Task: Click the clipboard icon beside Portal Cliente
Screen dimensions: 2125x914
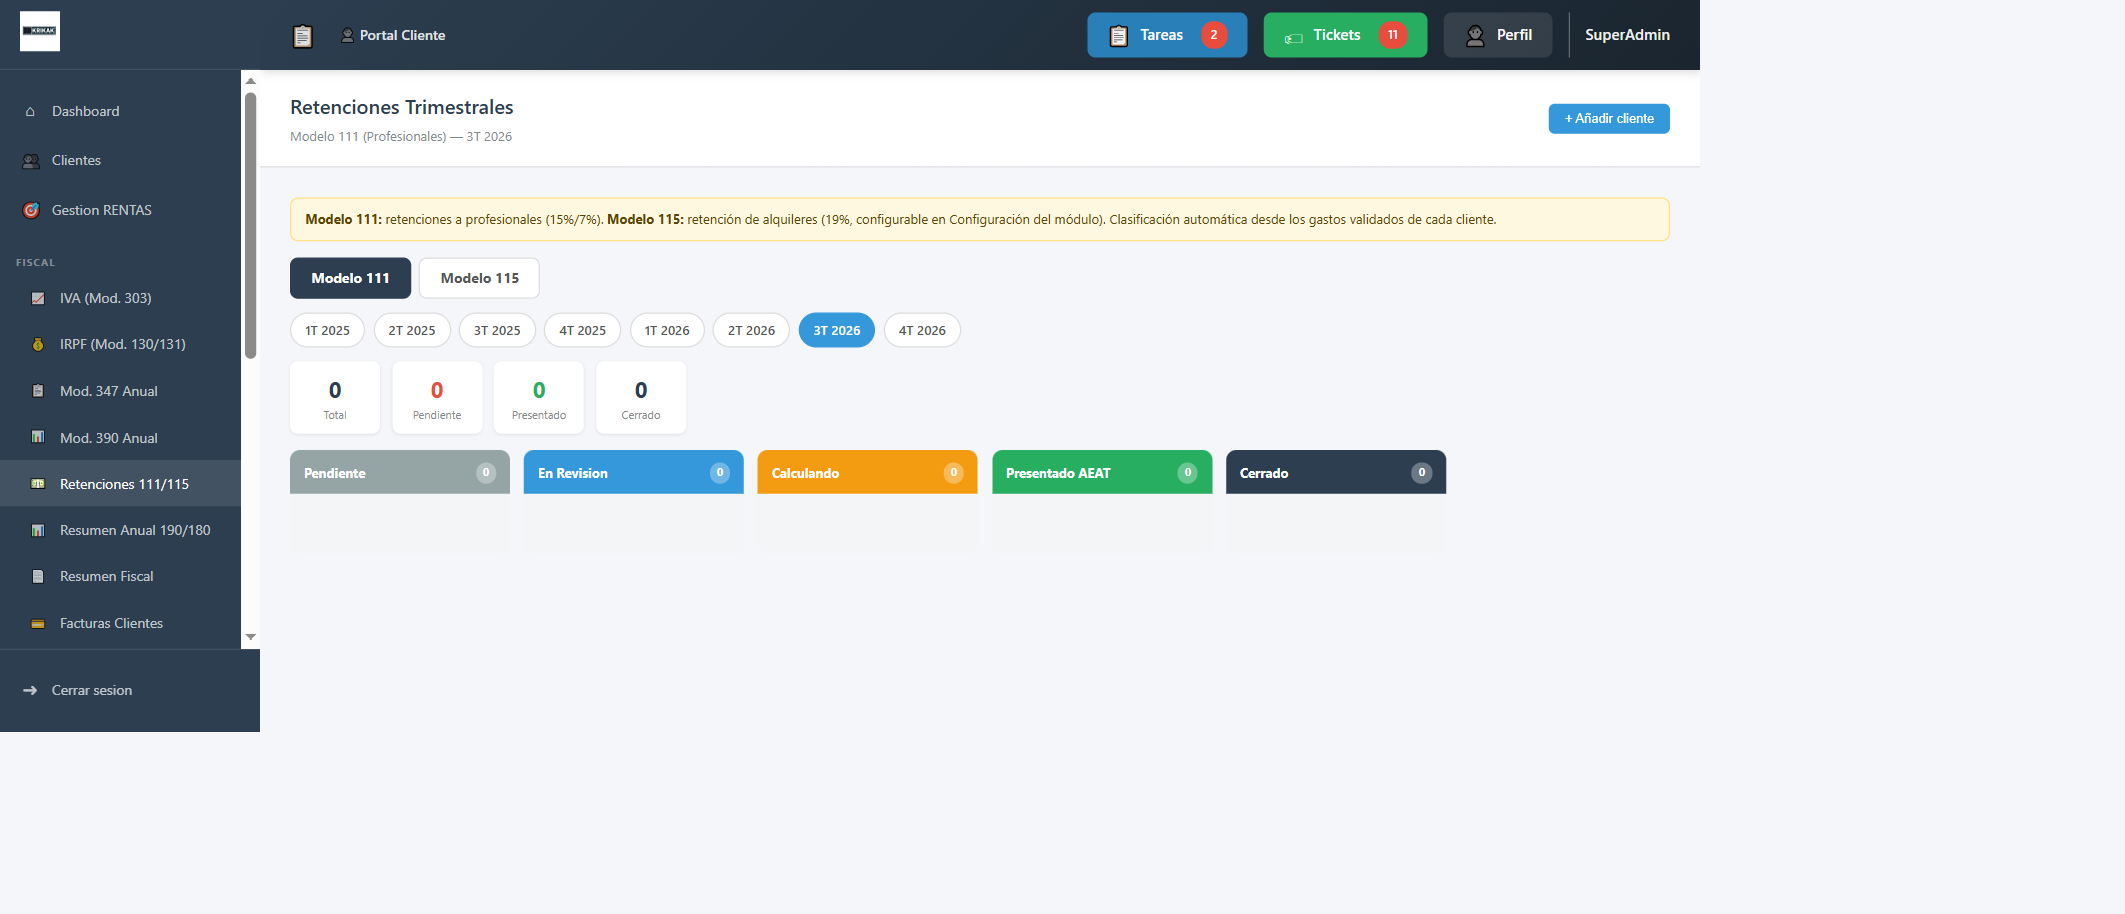Action: [x=302, y=36]
